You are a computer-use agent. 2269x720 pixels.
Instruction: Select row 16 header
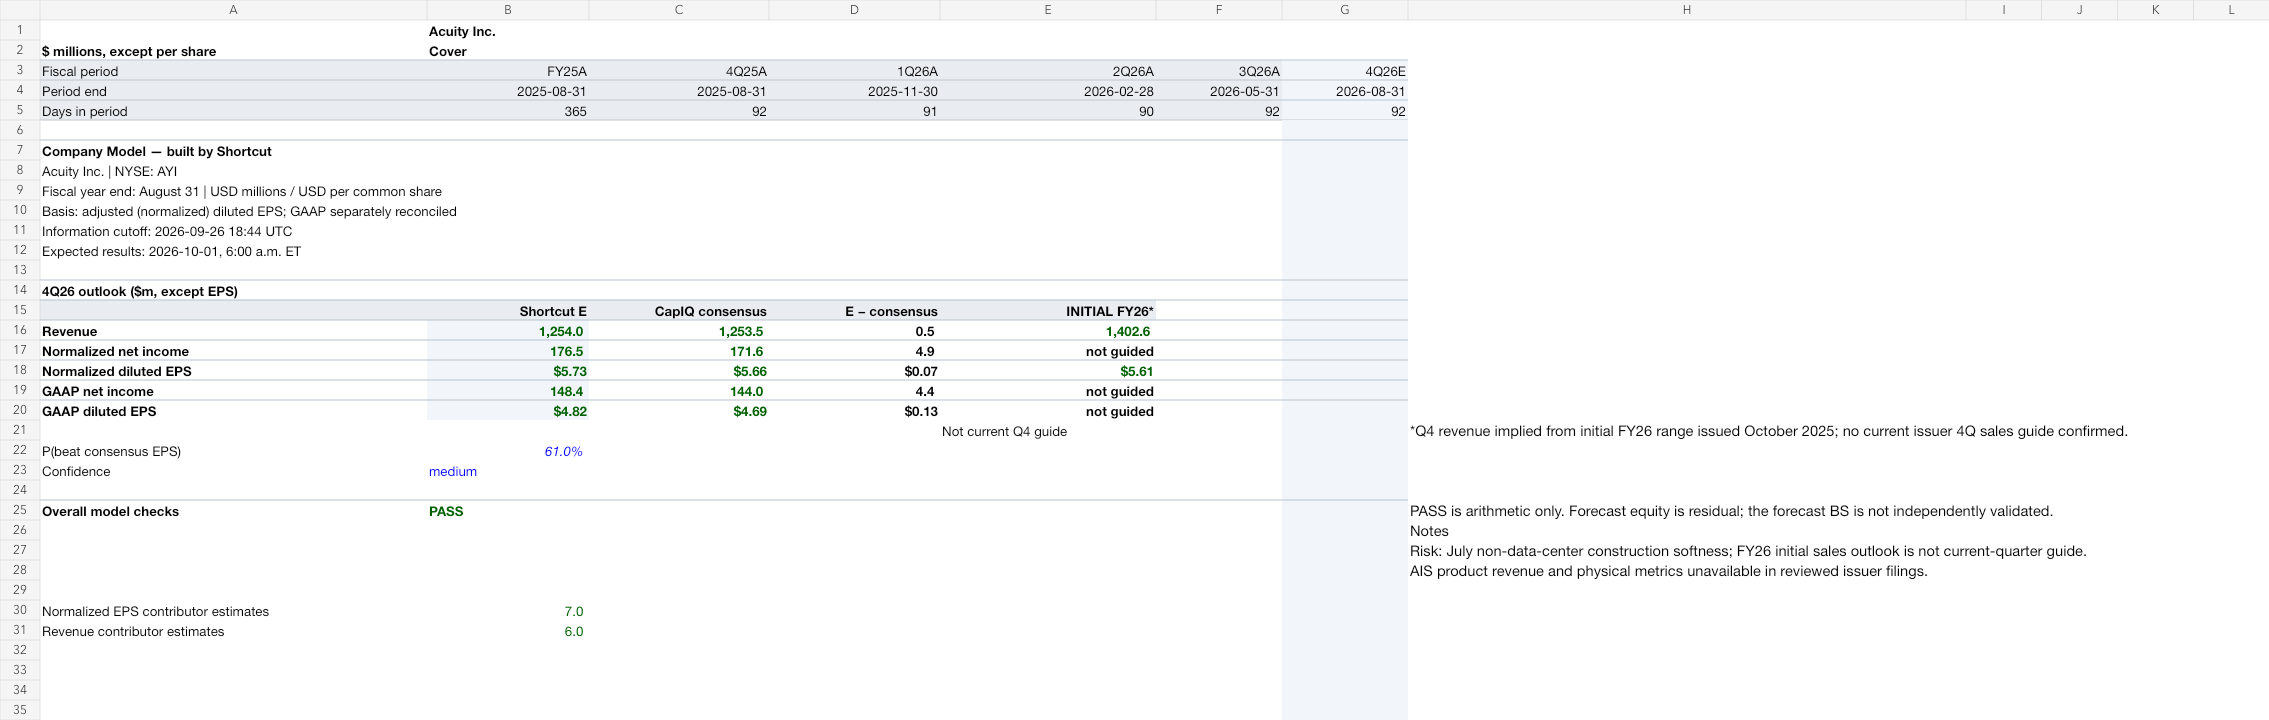20,330
